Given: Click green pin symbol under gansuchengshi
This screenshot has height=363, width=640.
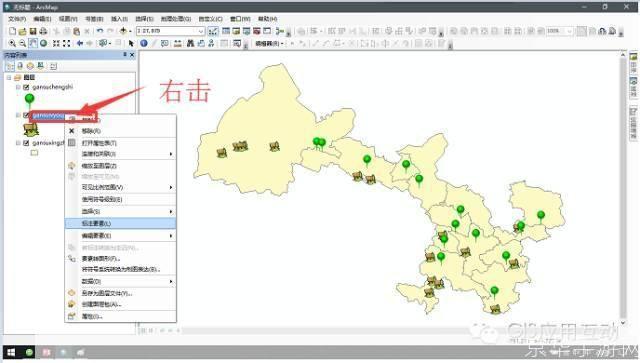Looking at the screenshot, I should point(29,100).
